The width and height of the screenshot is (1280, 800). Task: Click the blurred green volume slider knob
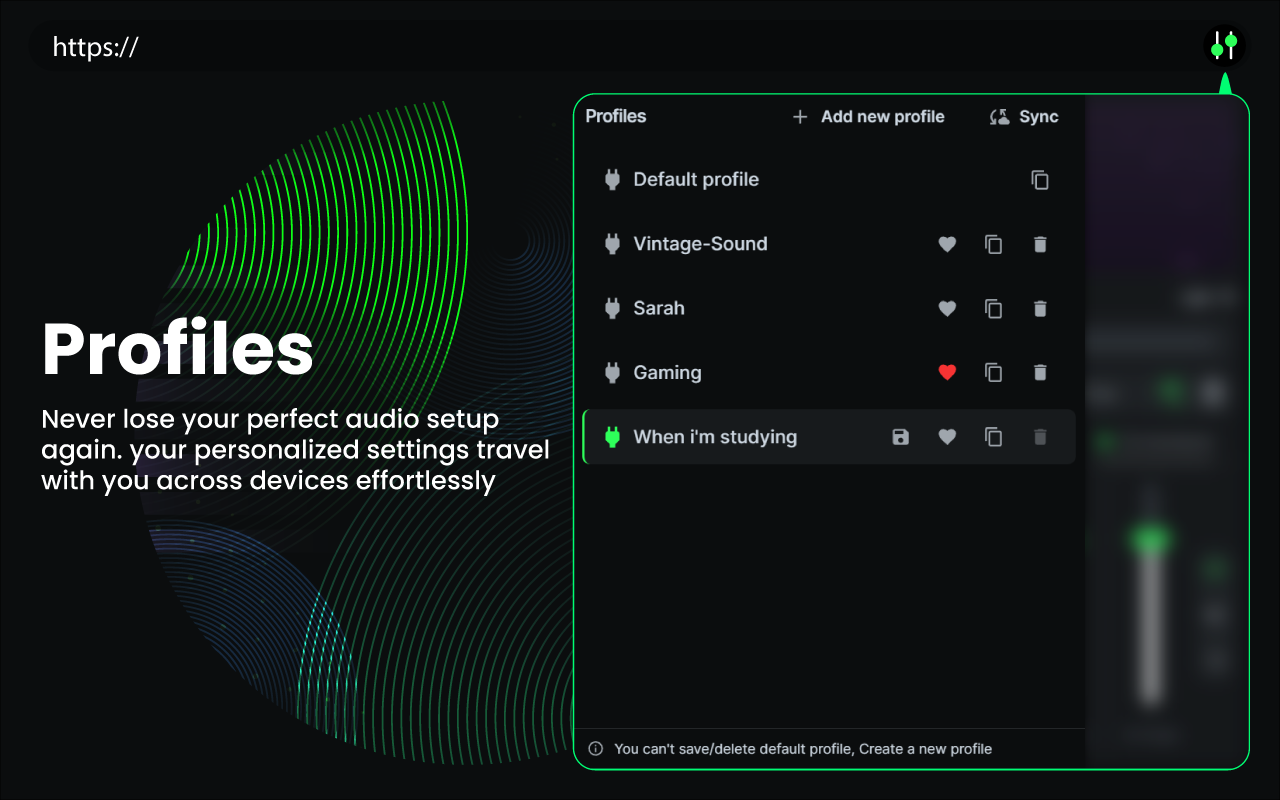[x=1151, y=540]
